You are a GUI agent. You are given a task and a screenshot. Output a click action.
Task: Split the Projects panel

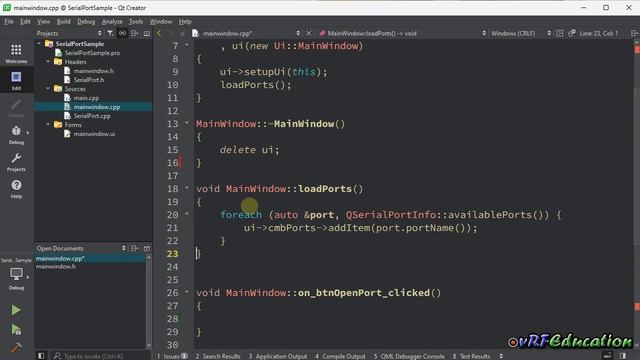click(135, 33)
